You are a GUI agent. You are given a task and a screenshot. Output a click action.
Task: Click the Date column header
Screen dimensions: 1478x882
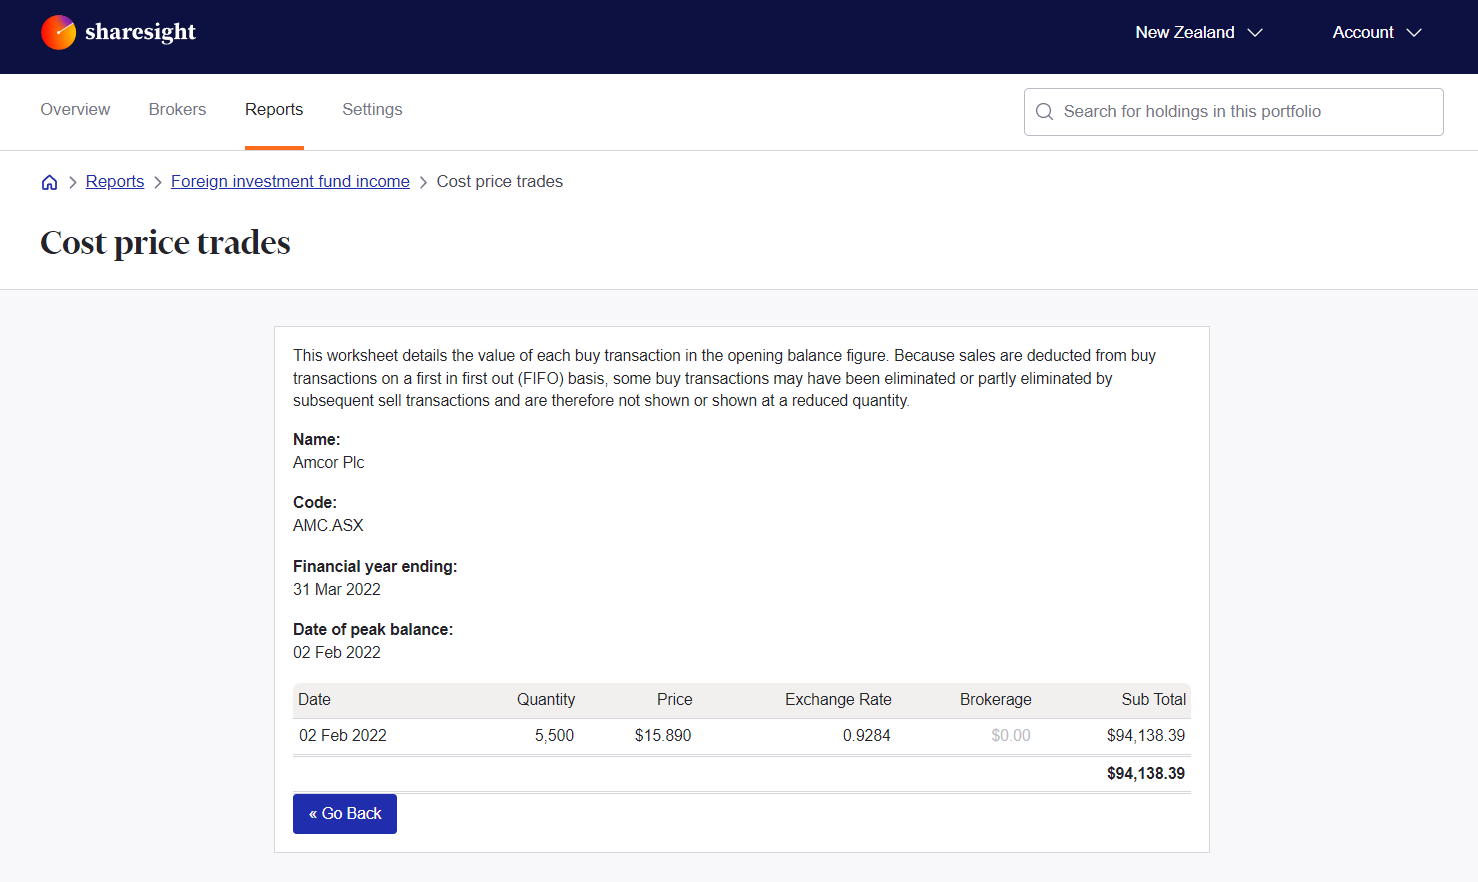click(314, 700)
